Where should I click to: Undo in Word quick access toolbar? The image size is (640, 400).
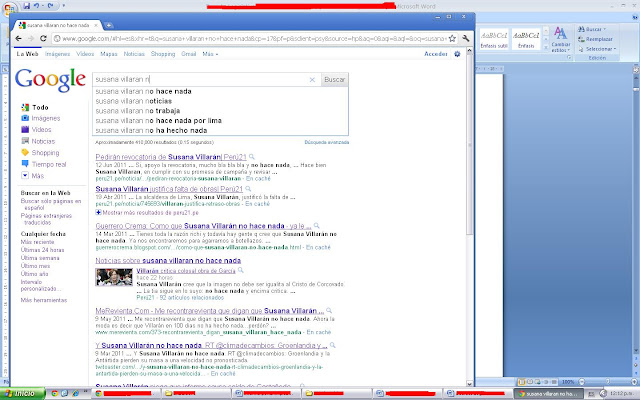pyautogui.click(x=36, y=6)
